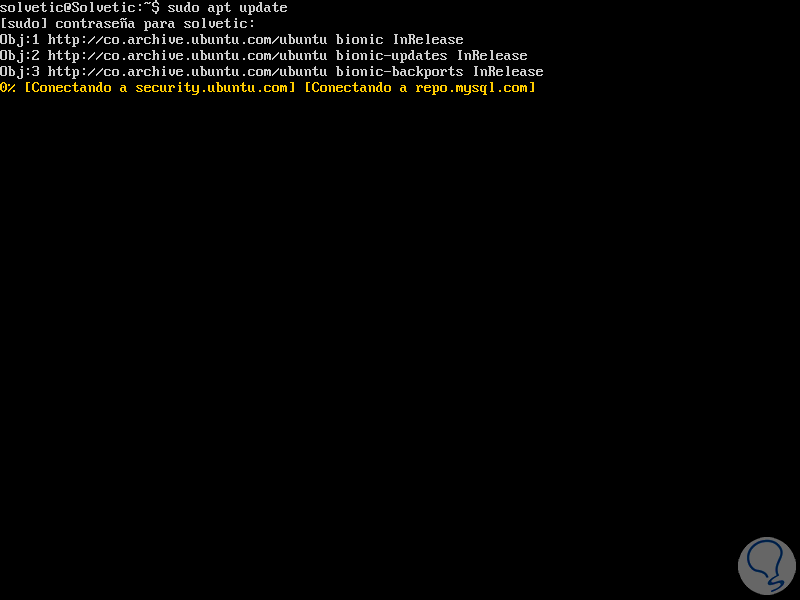Click the 'Obj:2' label
Image resolution: width=800 pixels, height=600 pixels.
[x=20, y=56]
